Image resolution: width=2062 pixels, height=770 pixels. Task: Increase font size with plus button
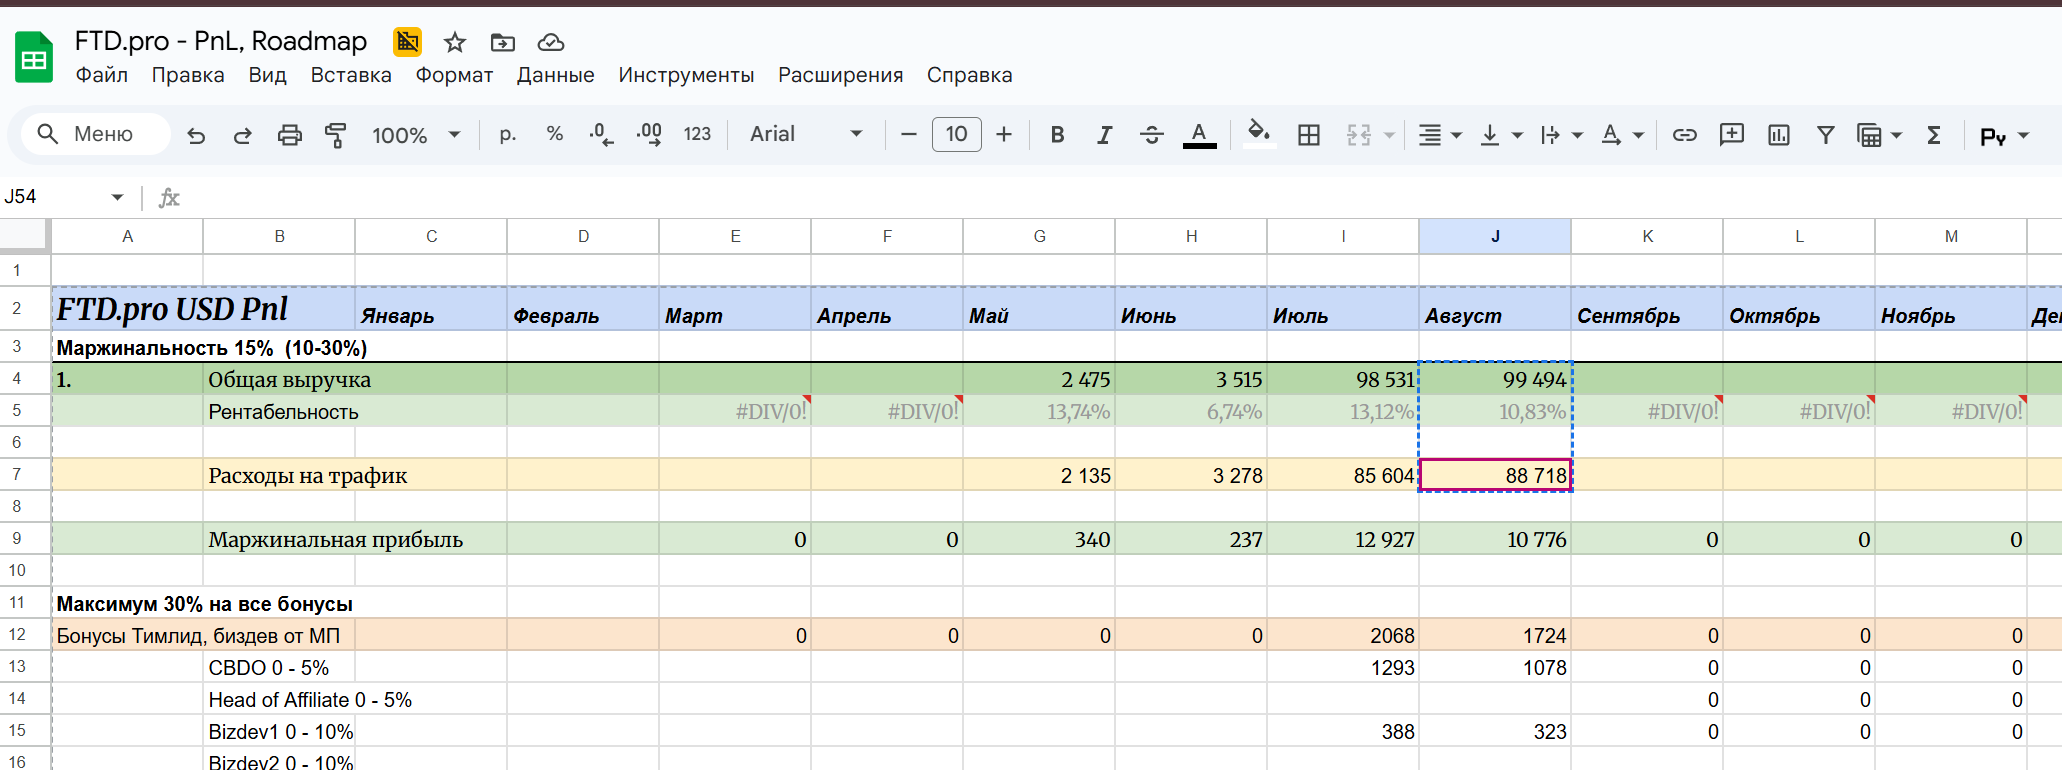[1004, 134]
